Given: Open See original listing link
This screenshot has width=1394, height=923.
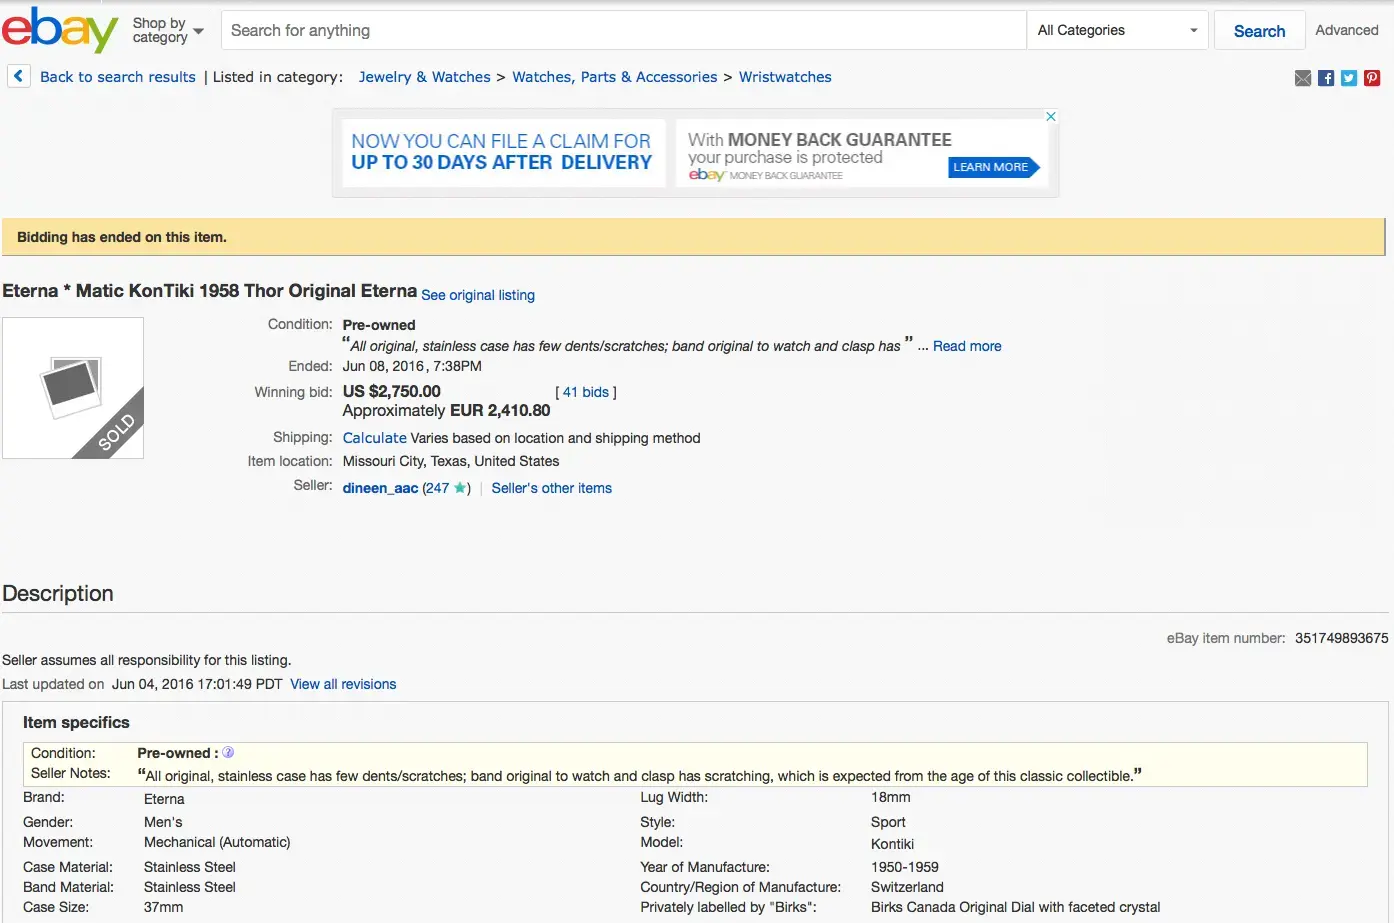Looking at the screenshot, I should [478, 295].
